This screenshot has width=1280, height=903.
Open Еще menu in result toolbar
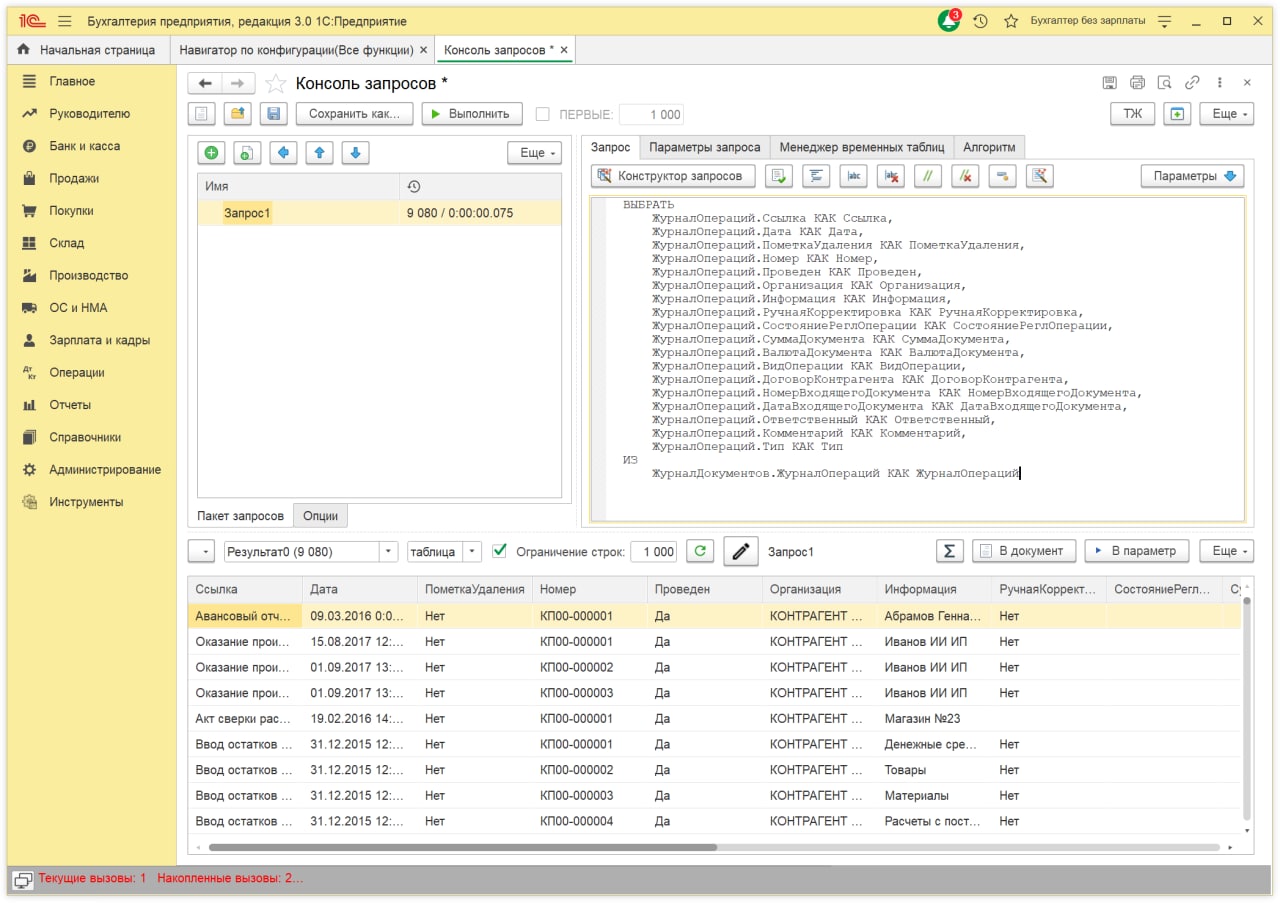coord(1226,551)
